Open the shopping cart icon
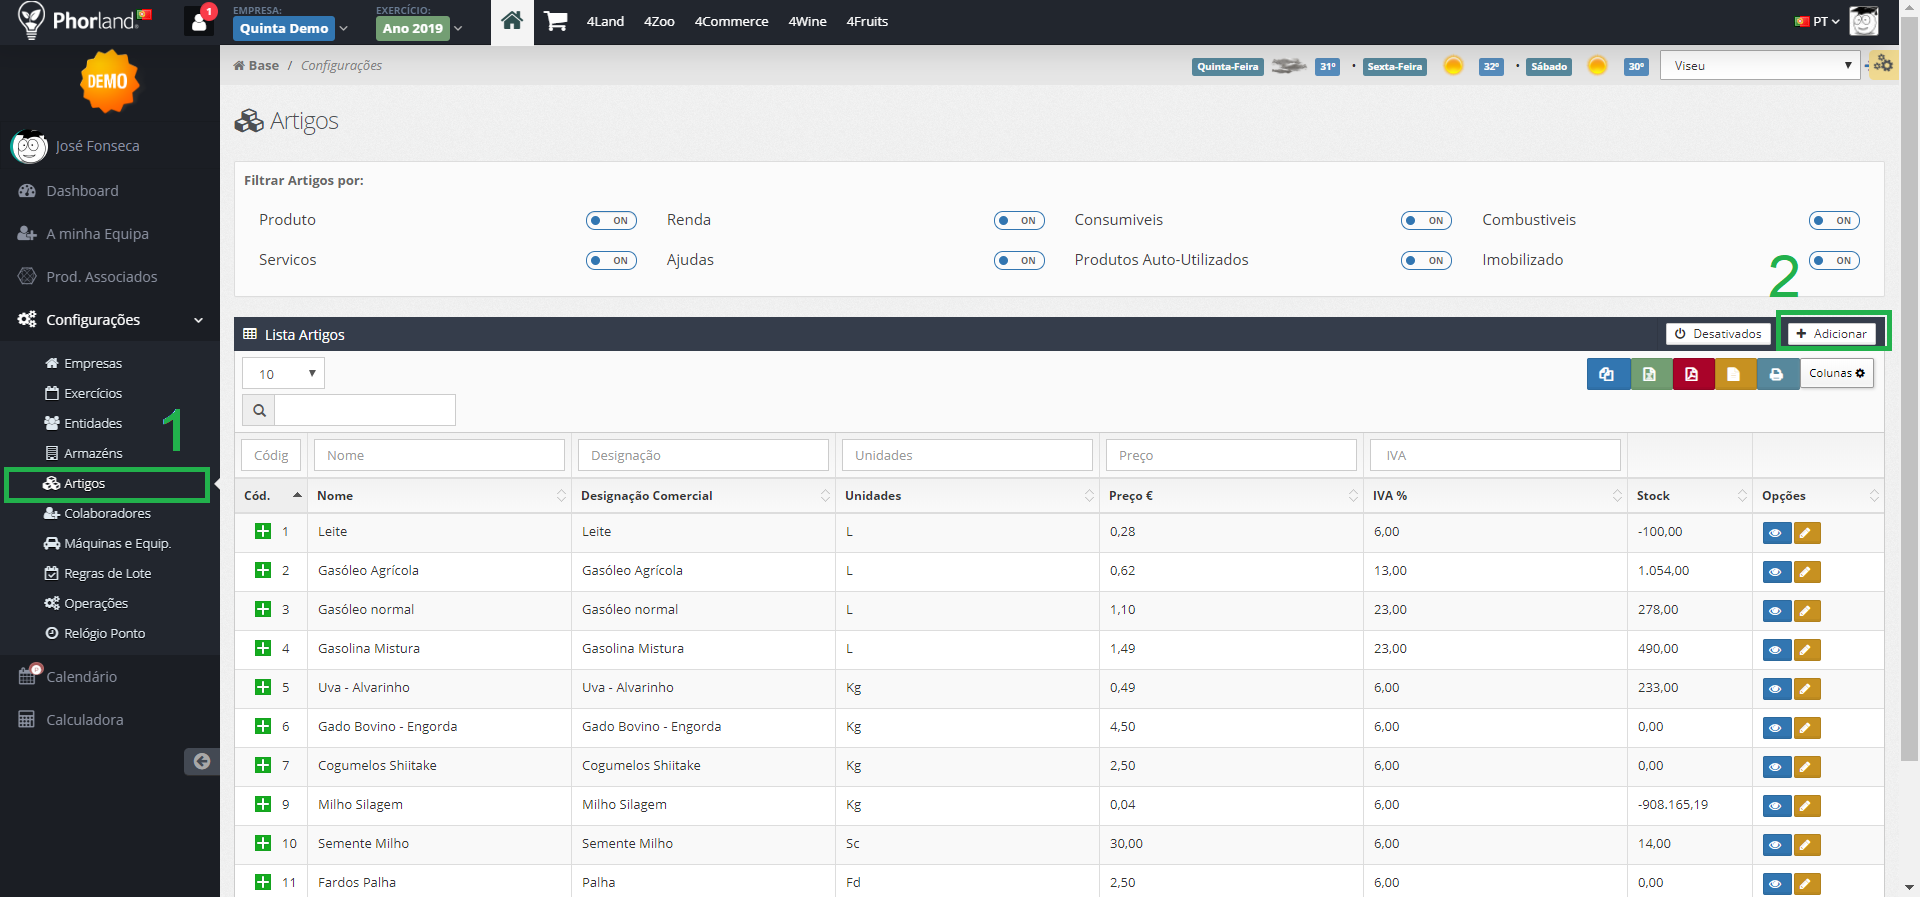Viewport: 1920px width, 897px height. (555, 21)
